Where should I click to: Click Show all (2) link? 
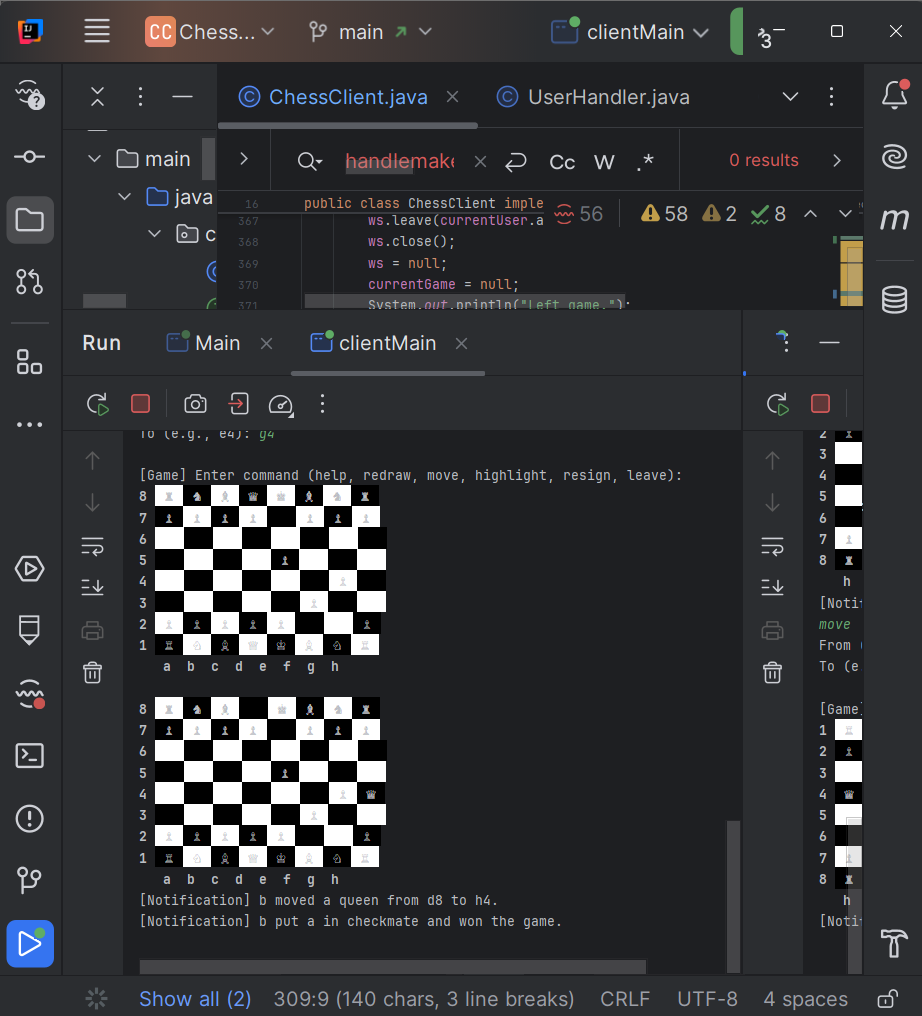coord(195,999)
